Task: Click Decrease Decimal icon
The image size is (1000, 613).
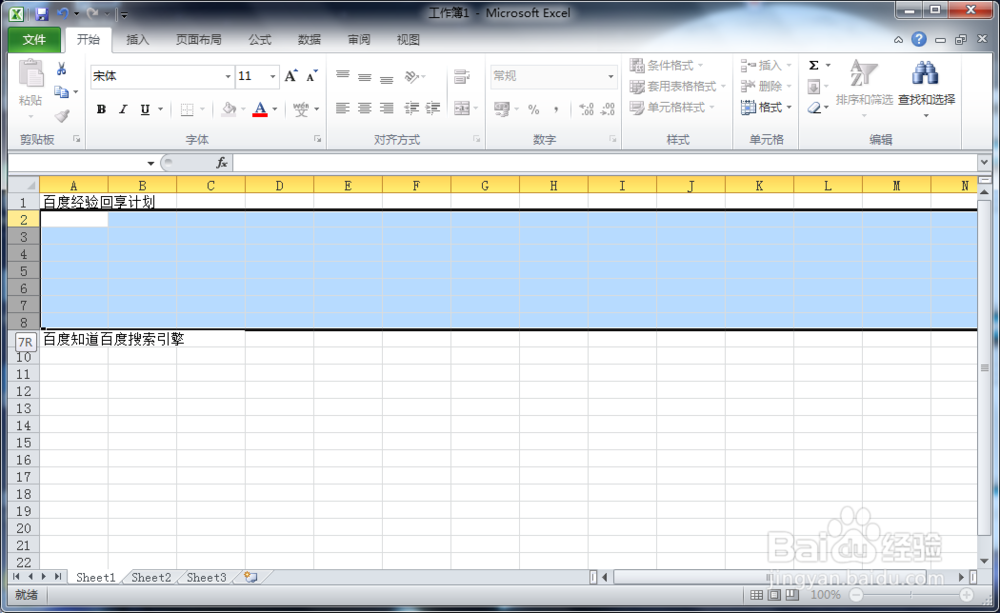Action: pos(608,109)
